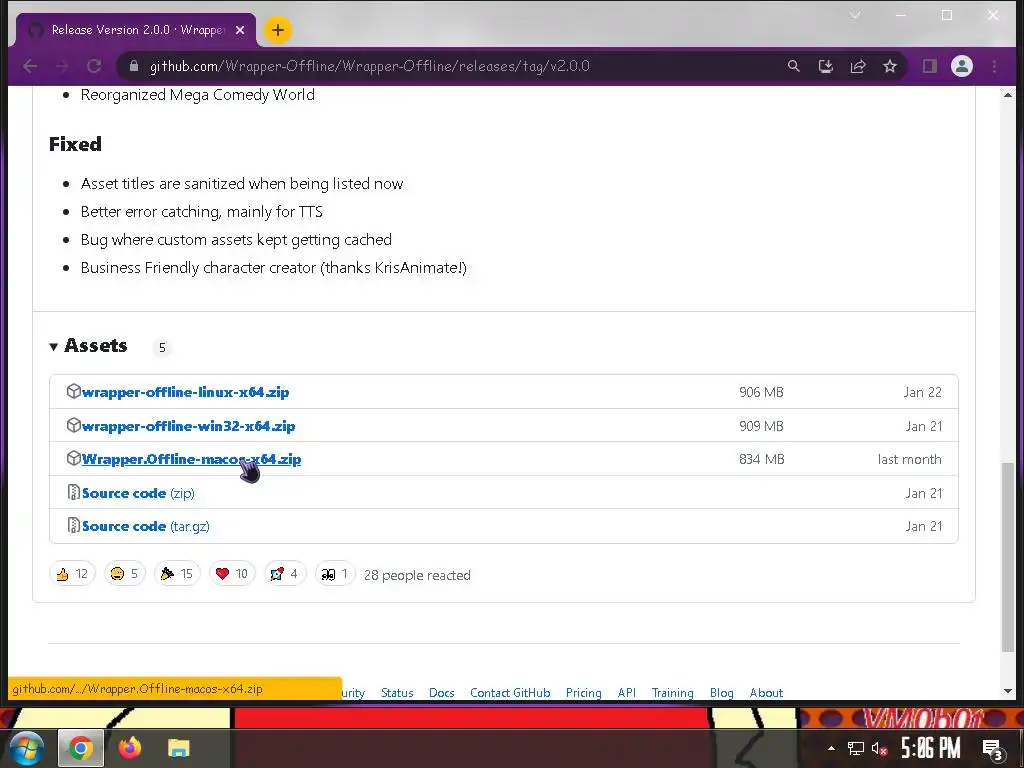Open a new tab with plus button
The width and height of the screenshot is (1024, 768).
pyautogui.click(x=278, y=30)
